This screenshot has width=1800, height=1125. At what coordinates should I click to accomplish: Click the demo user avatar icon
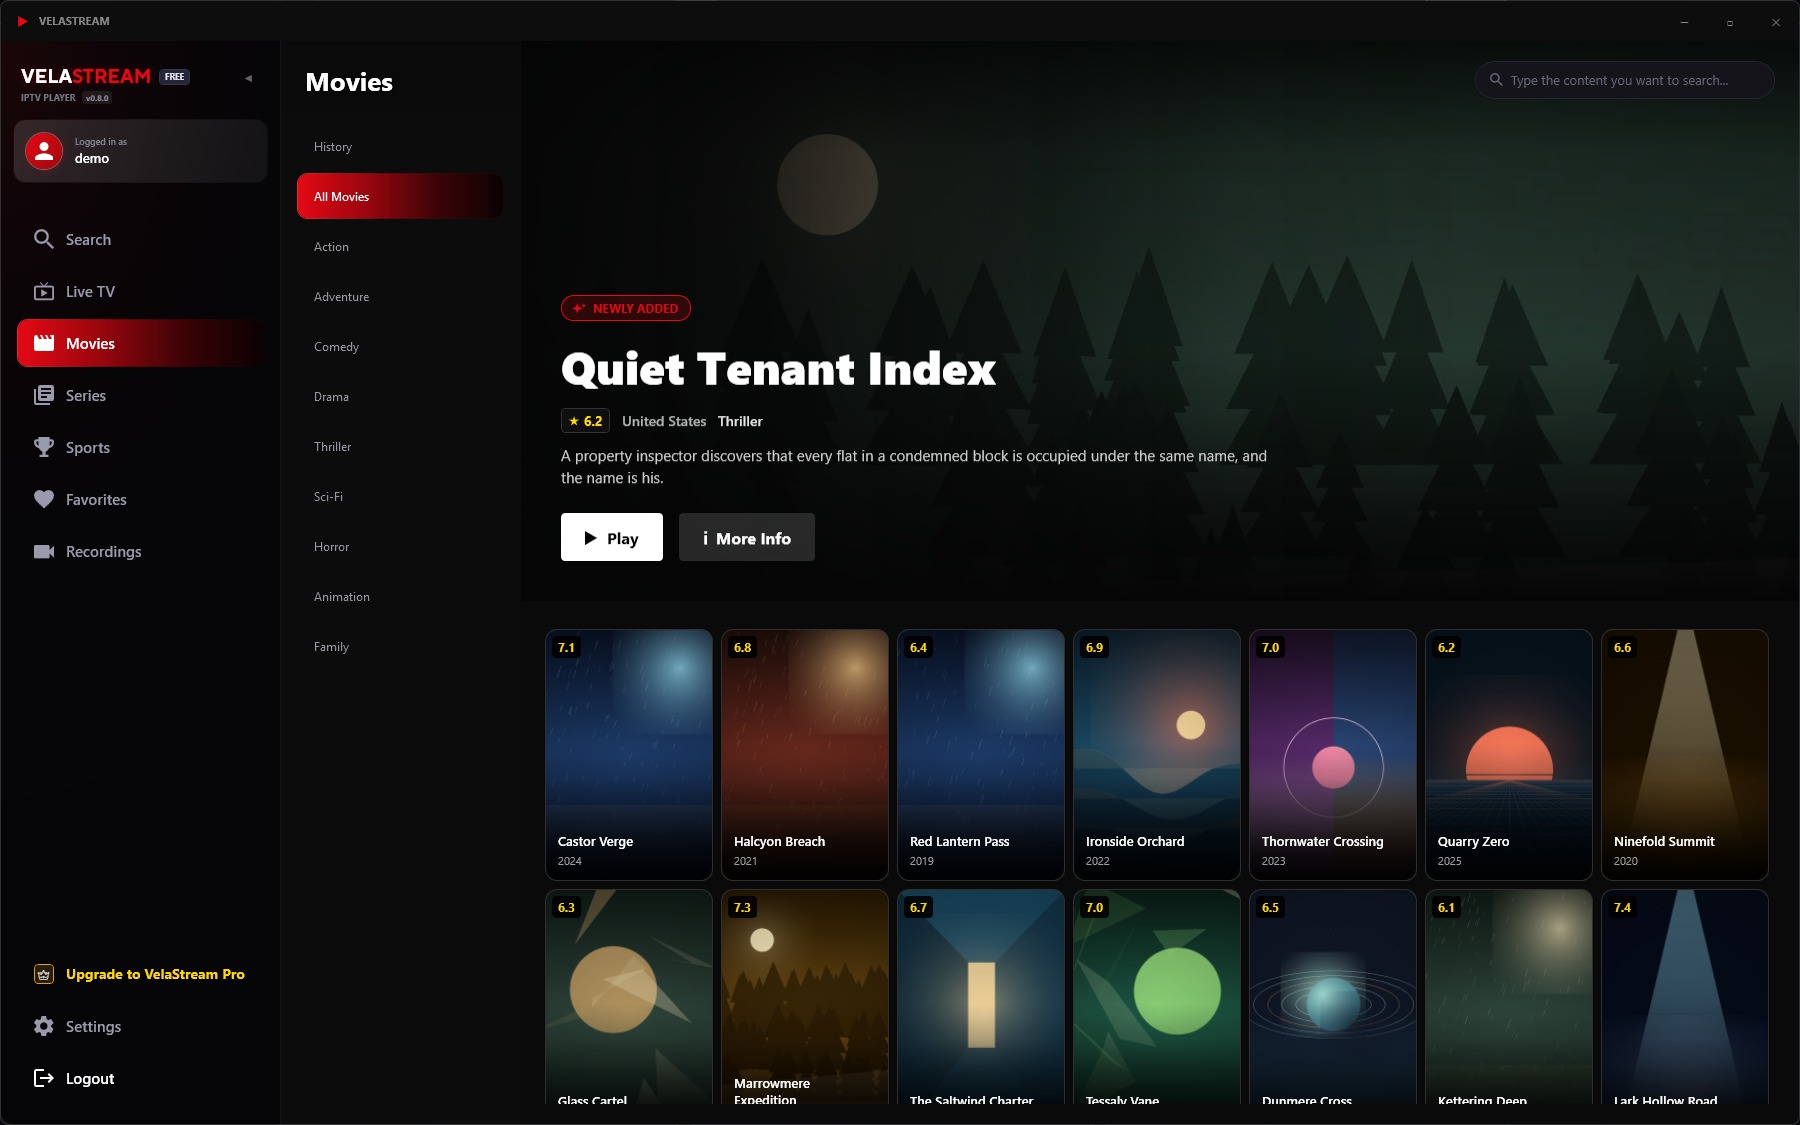(x=44, y=151)
